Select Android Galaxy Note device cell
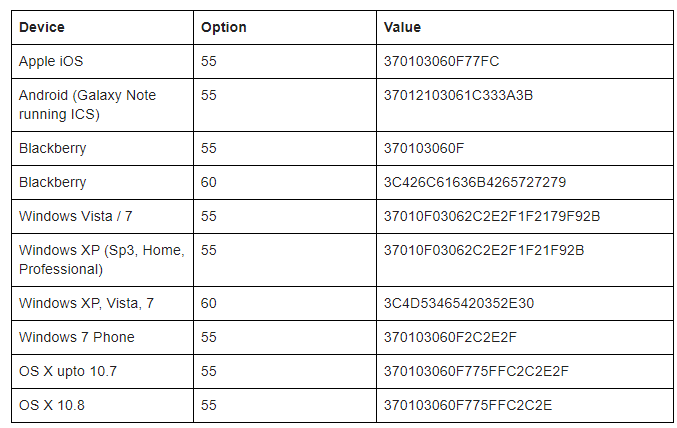 click(x=87, y=104)
